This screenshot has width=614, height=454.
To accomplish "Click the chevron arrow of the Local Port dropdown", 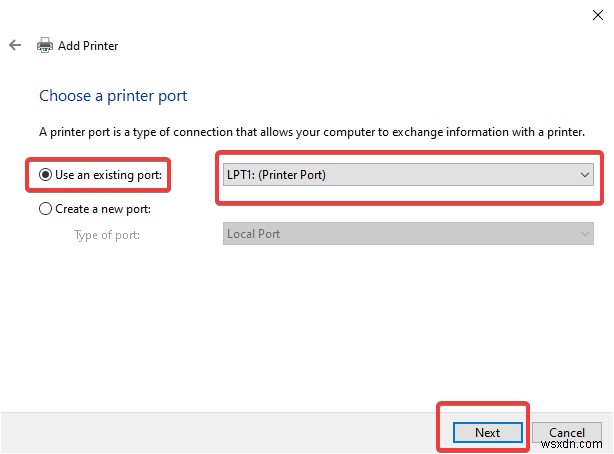I will 585,234.
